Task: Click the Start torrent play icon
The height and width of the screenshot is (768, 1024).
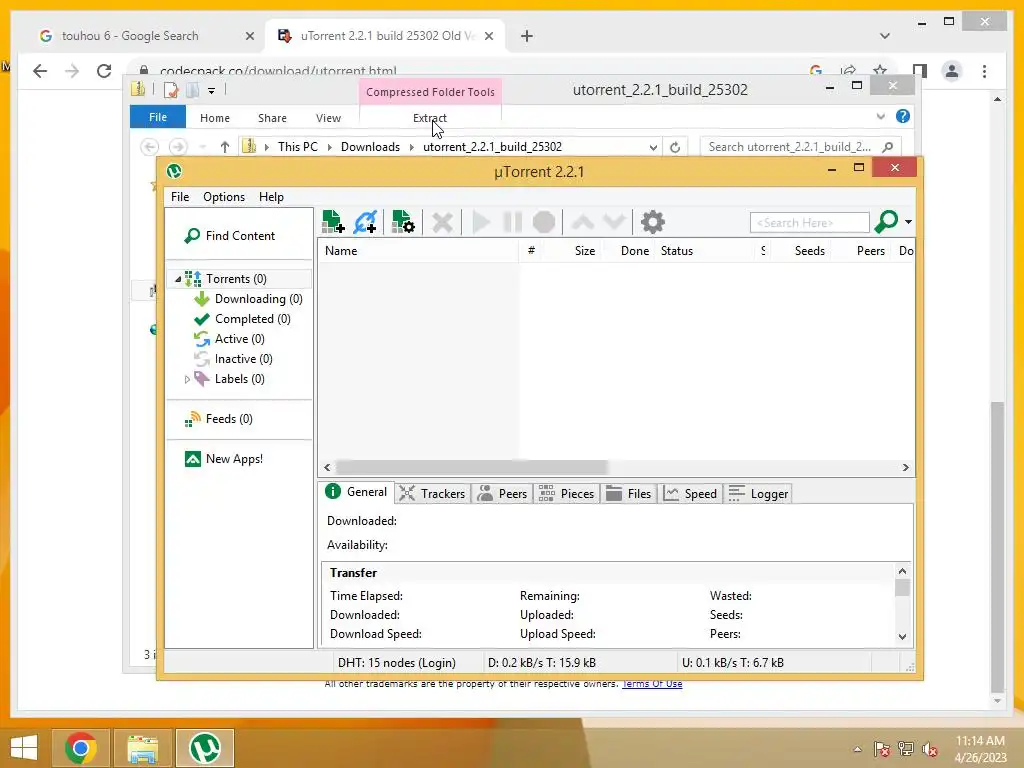Action: [x=481, y=223]
